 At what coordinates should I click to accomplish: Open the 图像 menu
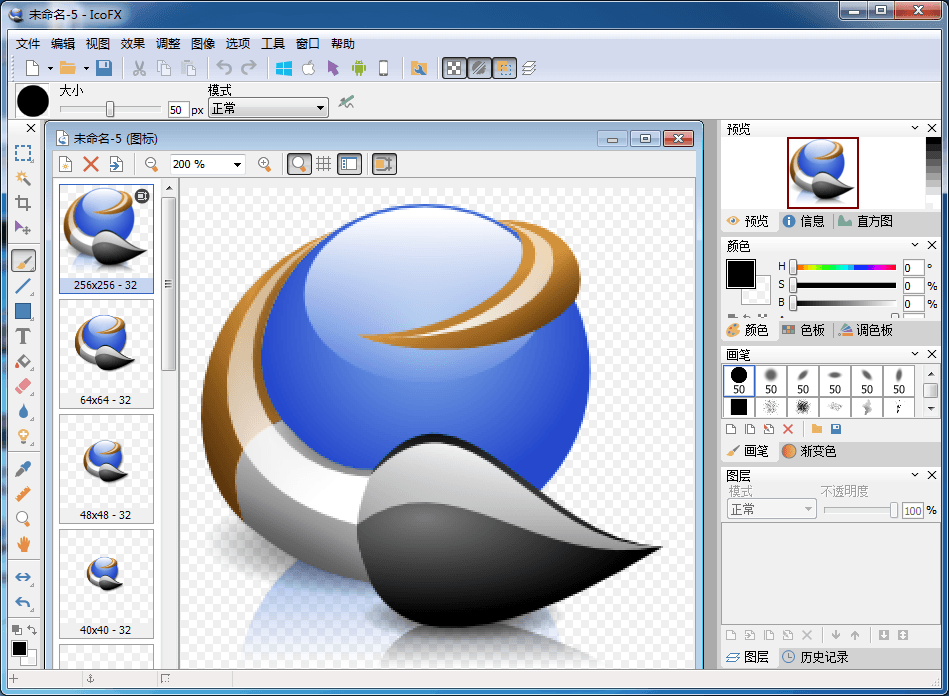[203, 44]
